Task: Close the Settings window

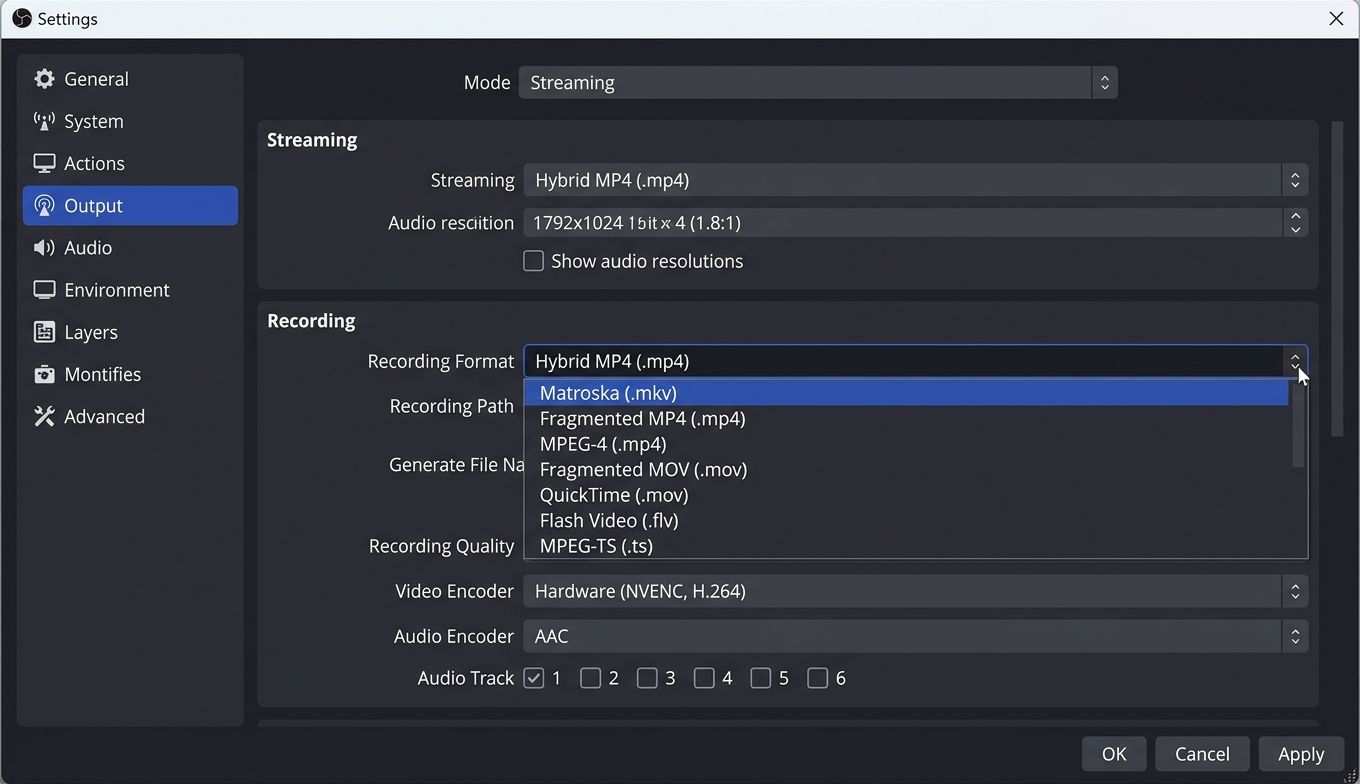Action: pos(1336,18)
